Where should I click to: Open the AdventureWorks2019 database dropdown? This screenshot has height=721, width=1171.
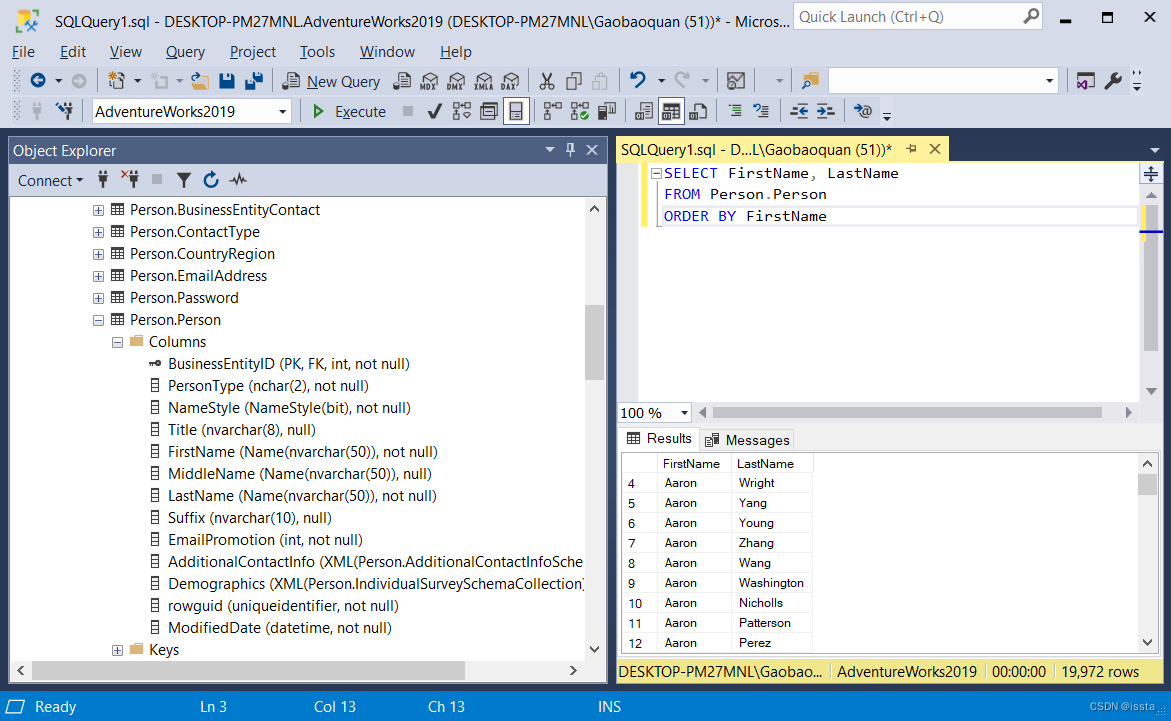[284, 111]
